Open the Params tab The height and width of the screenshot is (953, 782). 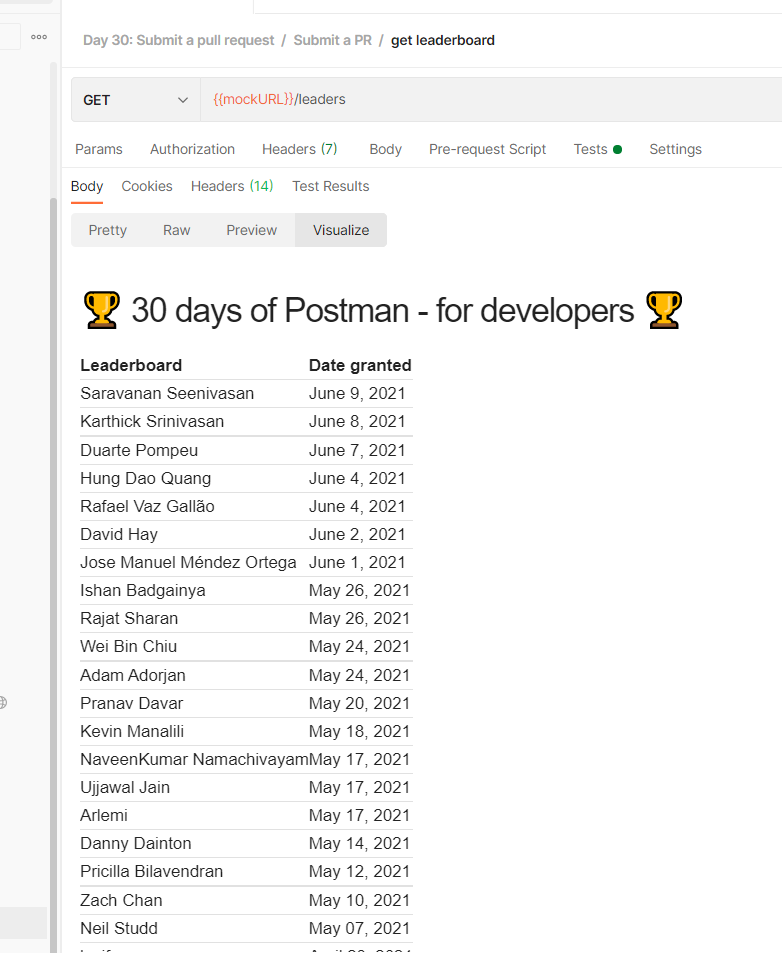point(98,150)
